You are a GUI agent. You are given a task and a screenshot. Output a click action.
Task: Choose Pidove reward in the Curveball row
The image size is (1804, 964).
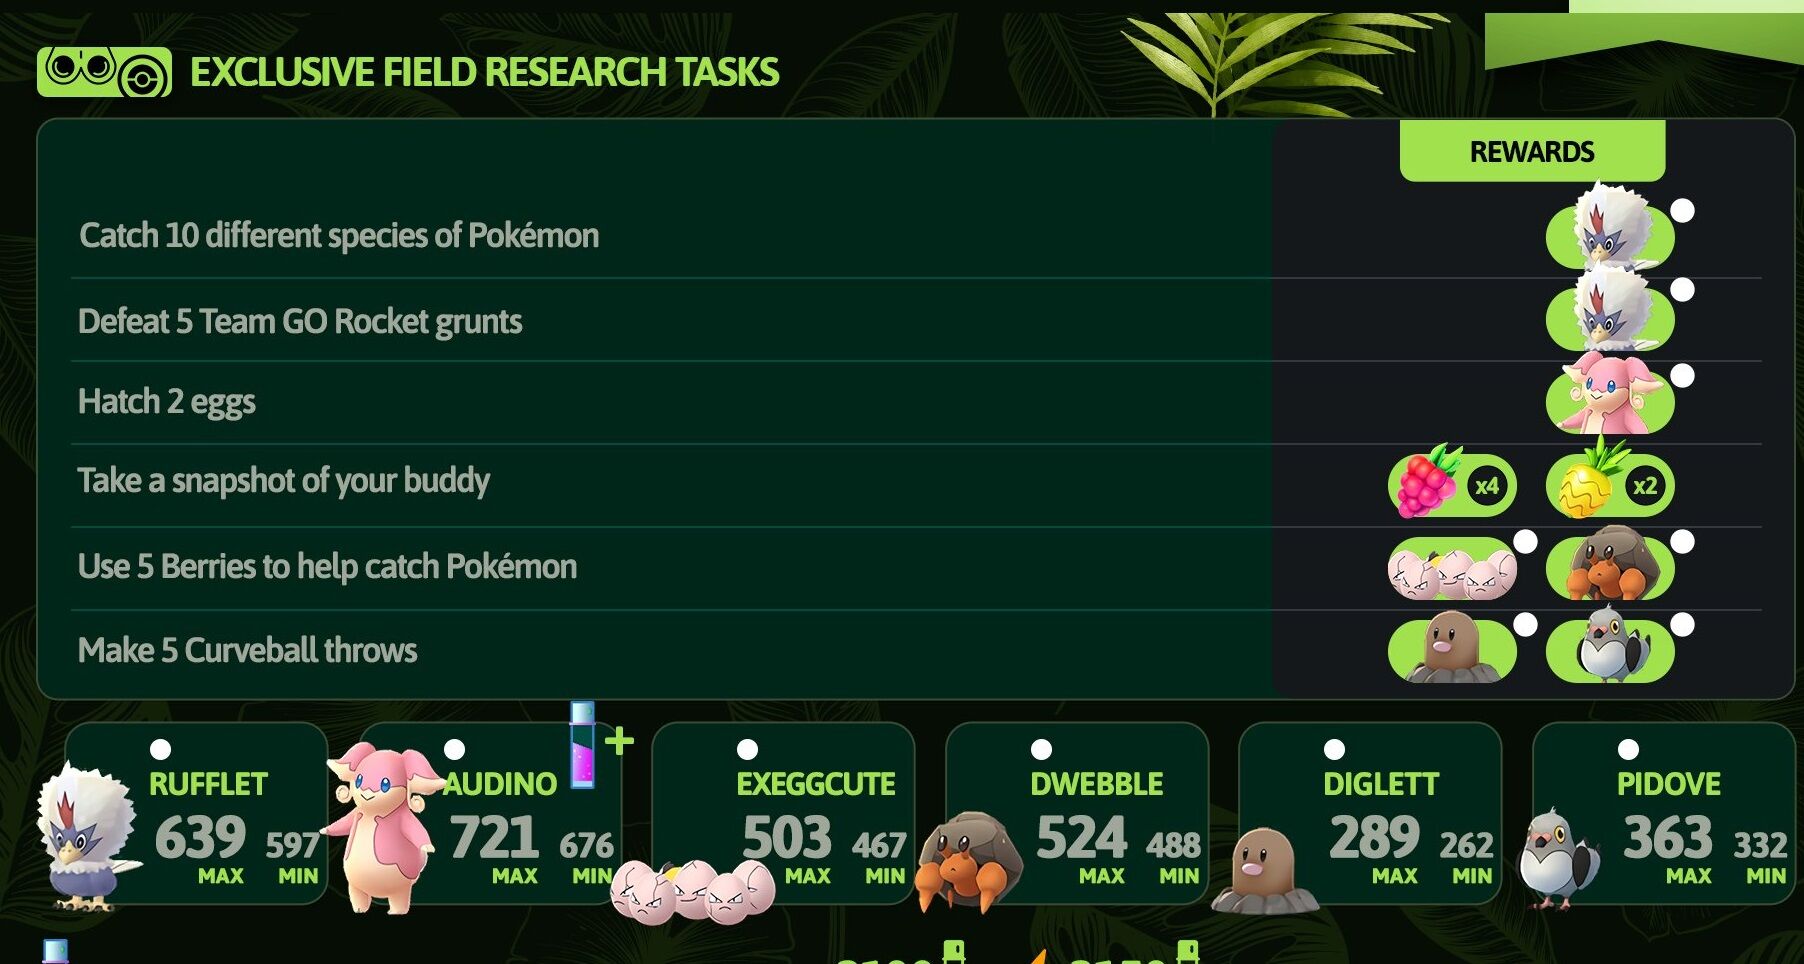[1610, 645]
